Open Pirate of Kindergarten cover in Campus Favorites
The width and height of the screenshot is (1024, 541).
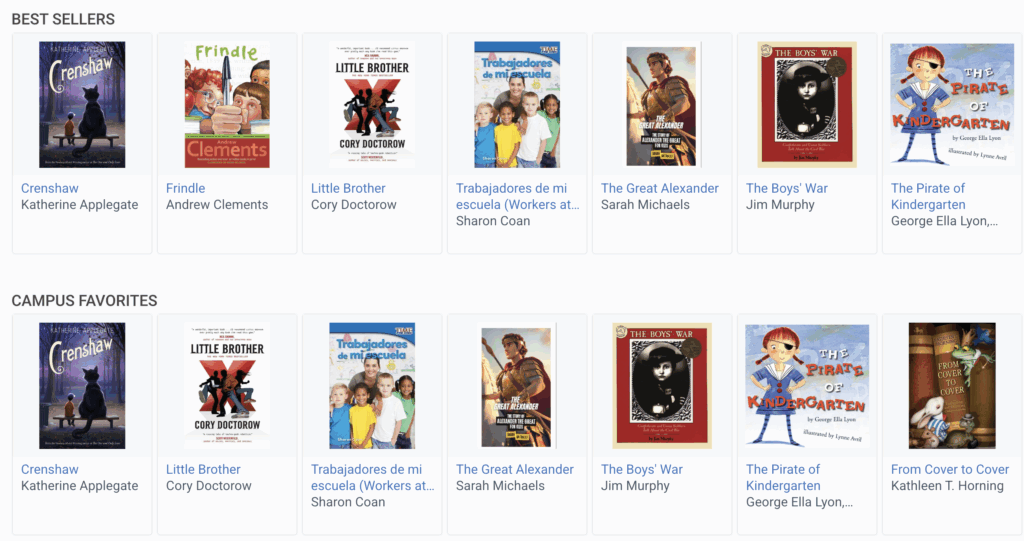pos(807,385)
